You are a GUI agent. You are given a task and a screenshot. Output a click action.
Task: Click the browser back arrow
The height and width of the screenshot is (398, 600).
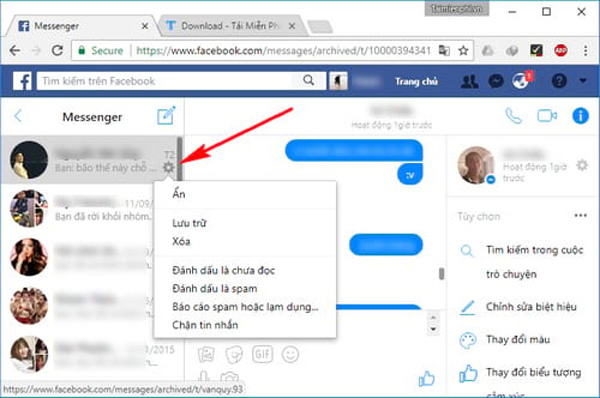(15, 51)
